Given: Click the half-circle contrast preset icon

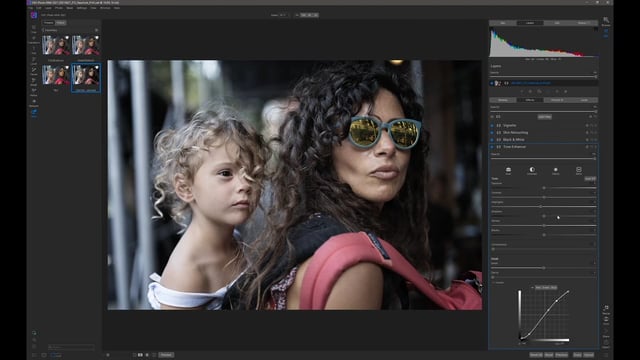Looking at the screenshot, I should tap(532, 170).
